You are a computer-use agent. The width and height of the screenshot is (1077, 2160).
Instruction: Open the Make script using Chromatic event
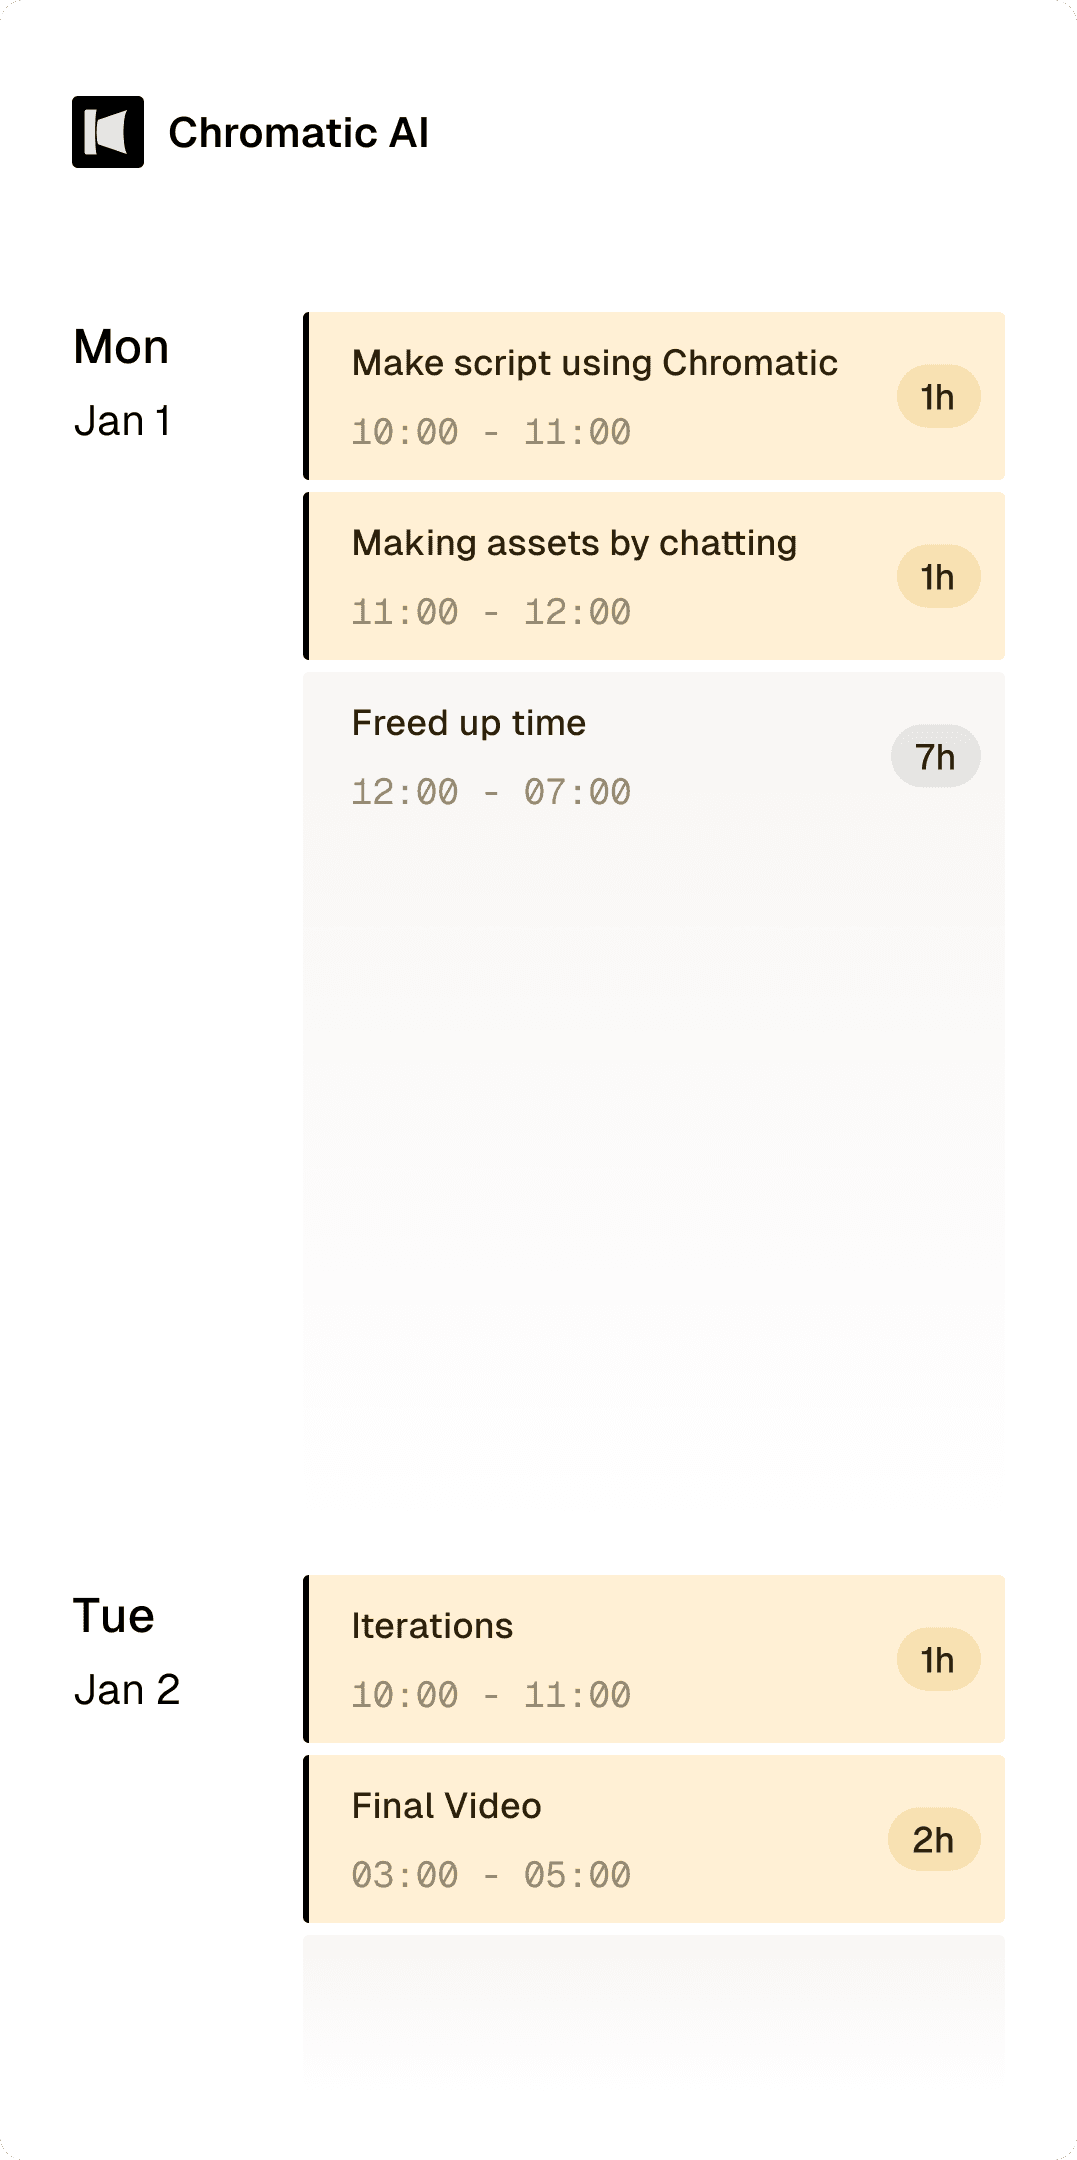coord(594,363)
